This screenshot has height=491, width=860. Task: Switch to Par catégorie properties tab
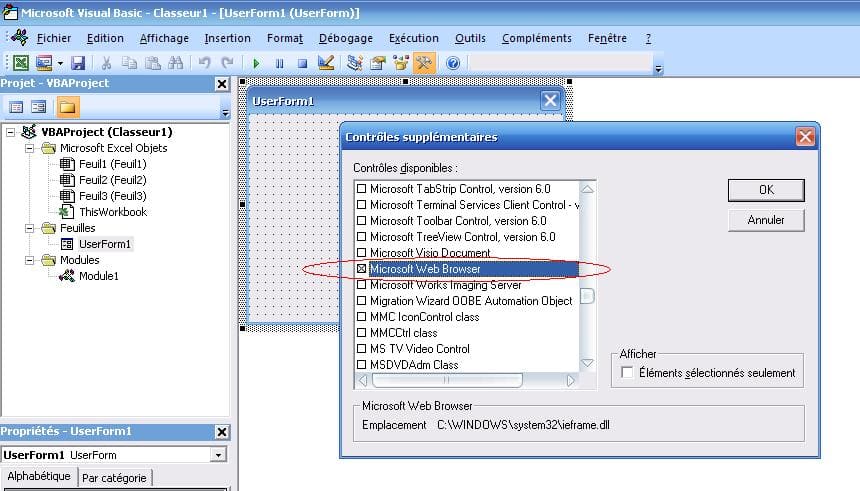click(114, 478)
